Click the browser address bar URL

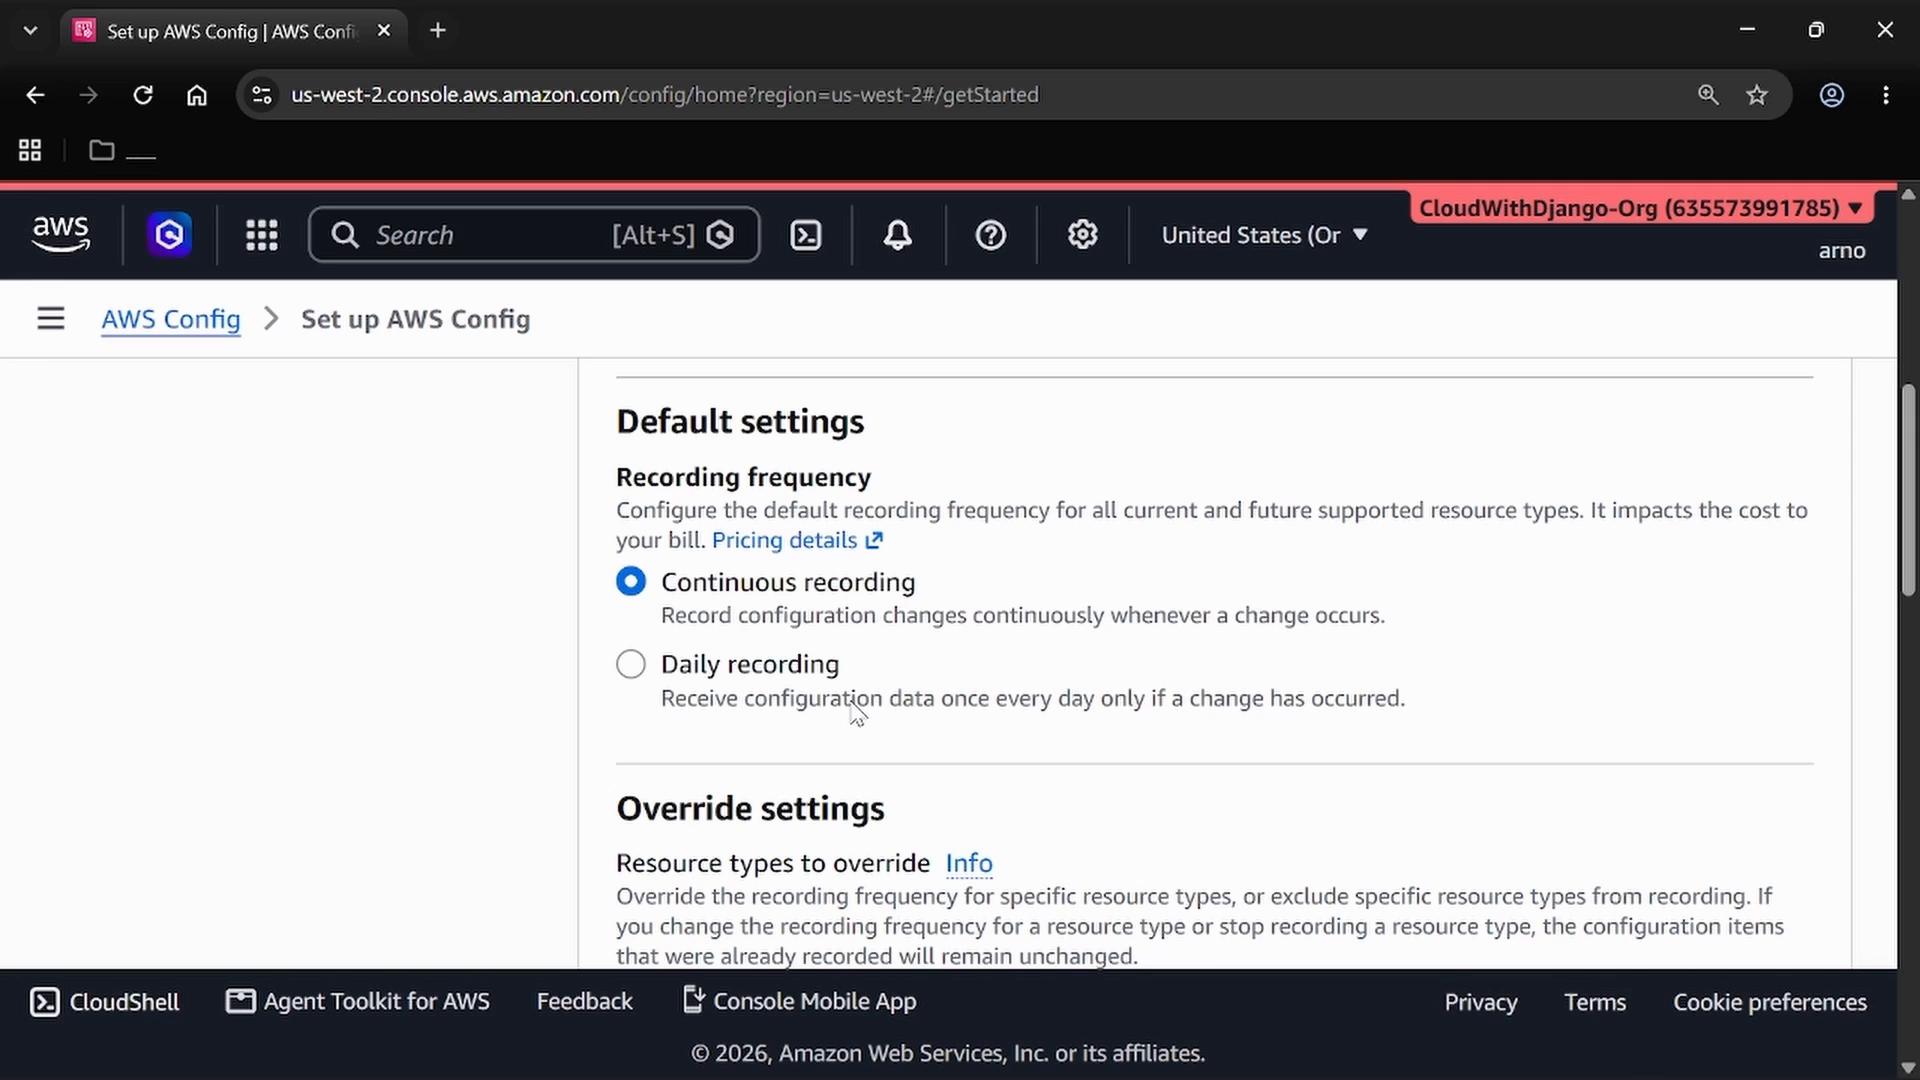click(665, 95)
